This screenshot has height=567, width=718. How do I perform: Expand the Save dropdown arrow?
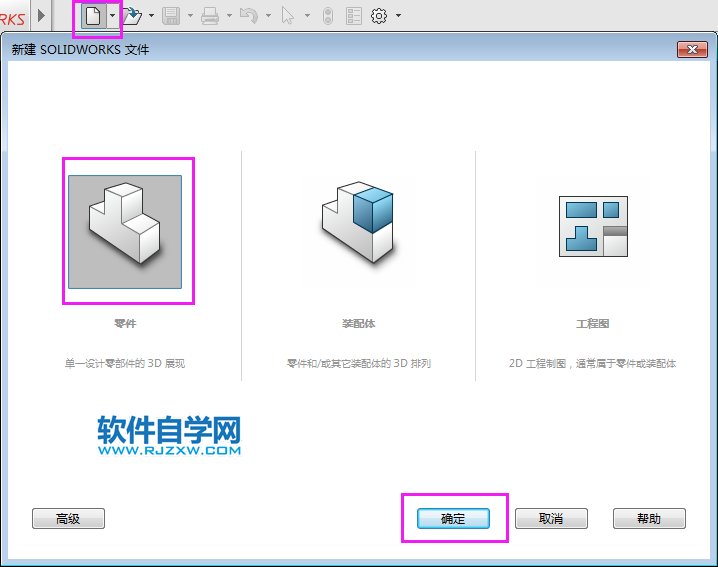point(190,16)
